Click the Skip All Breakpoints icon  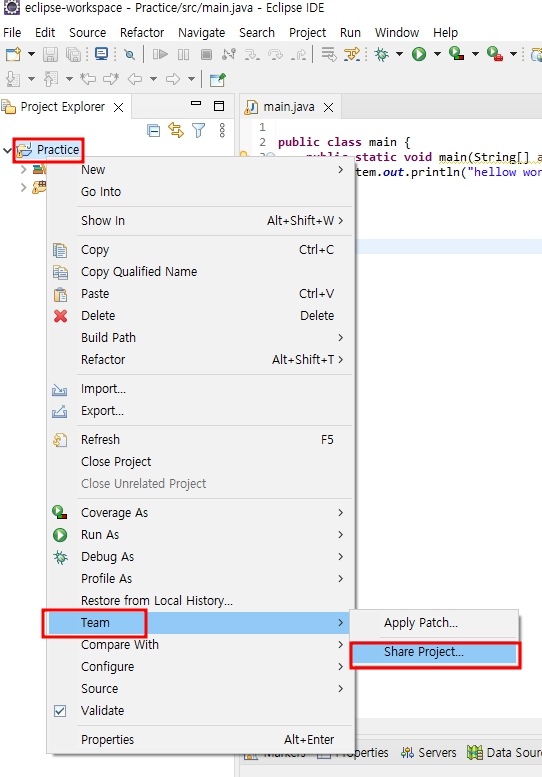tap(129, 54)
